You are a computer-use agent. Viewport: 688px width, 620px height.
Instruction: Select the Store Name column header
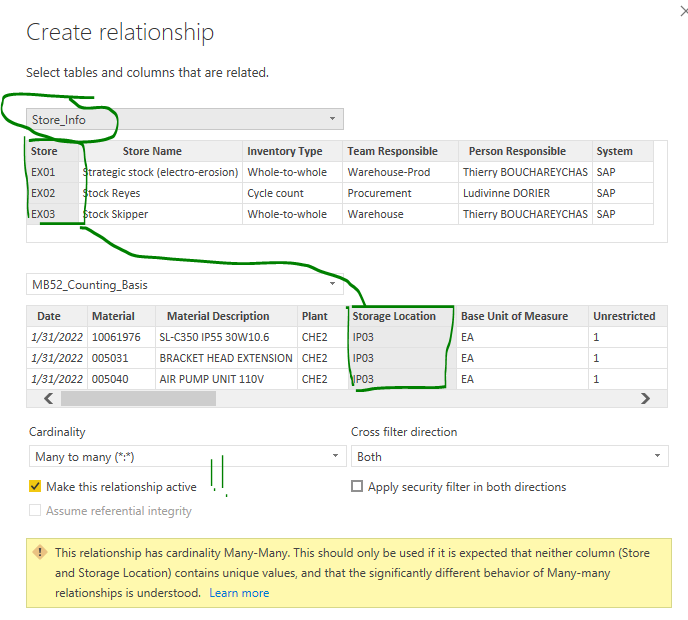coord(152,151)
